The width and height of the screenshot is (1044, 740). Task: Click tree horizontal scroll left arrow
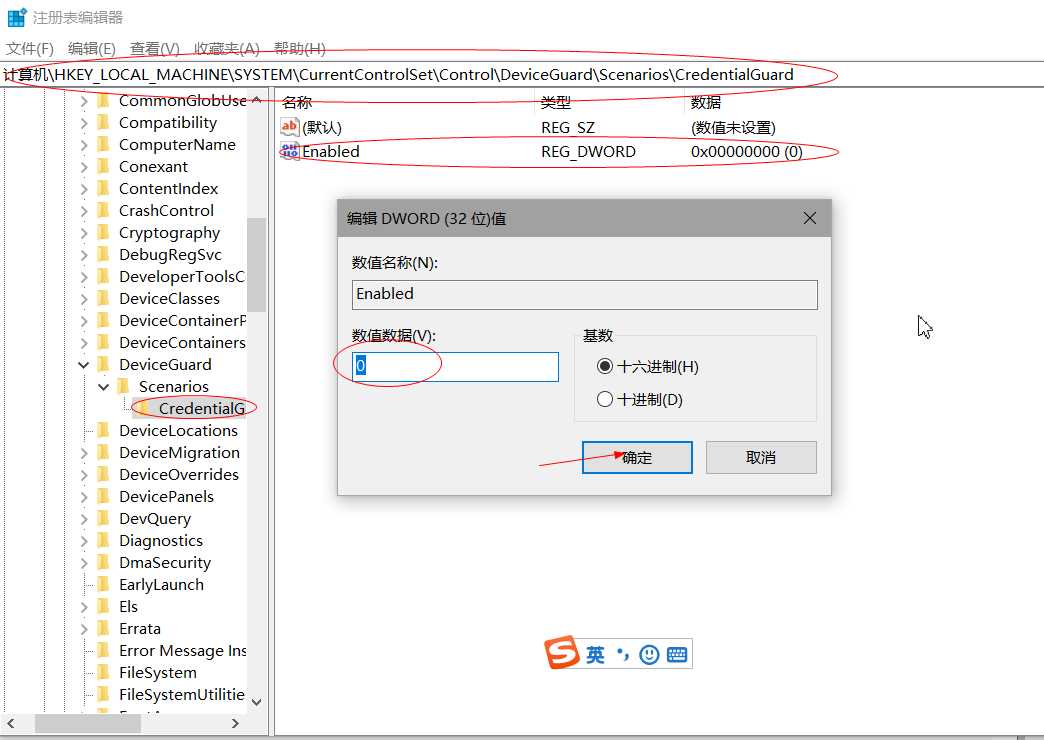click(x=11, y=723)
